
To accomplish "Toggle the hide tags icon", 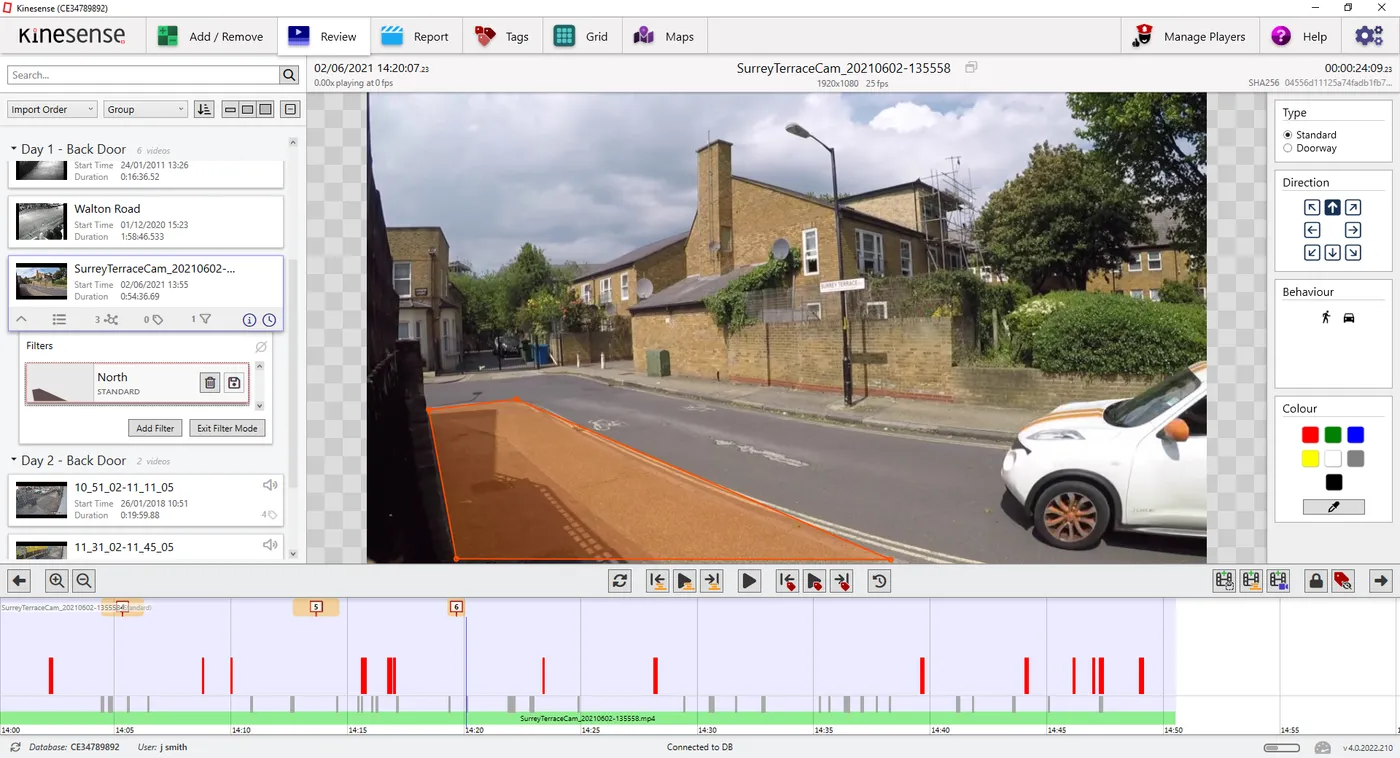I will pos(1343,580).
